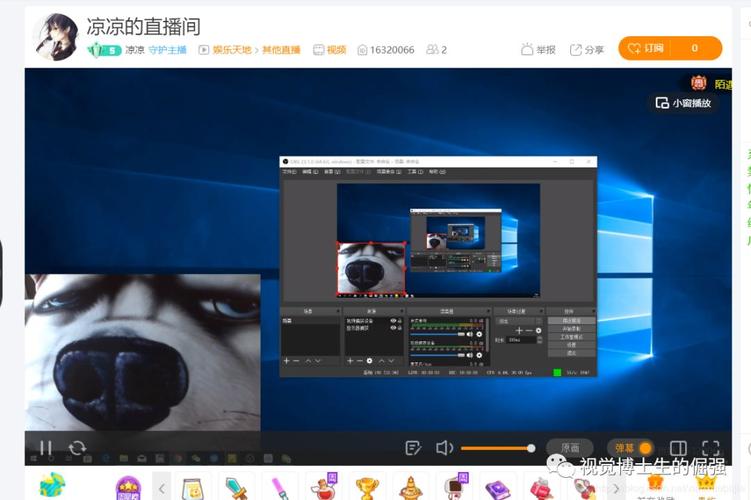Open the 场景集合 menu in OBS window
The image size is (751, 500).
(x=389, y=171)
